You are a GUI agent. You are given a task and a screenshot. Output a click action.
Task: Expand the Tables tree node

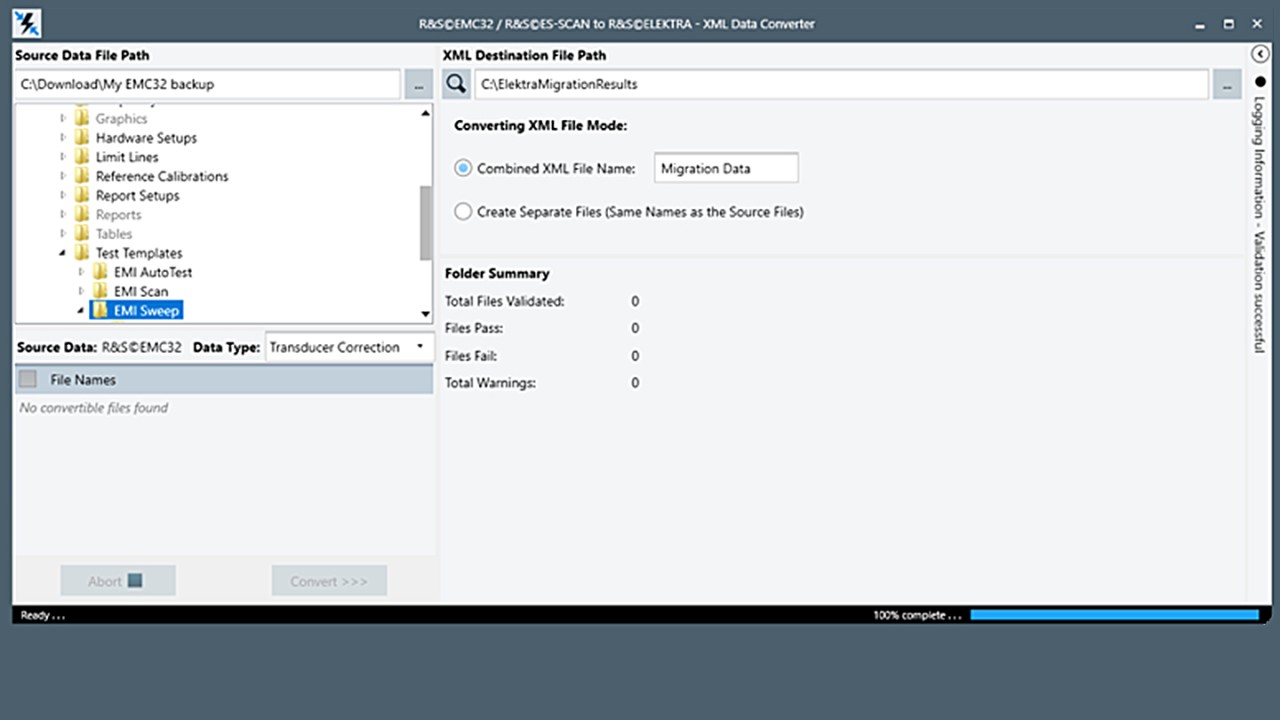point(63,233)
